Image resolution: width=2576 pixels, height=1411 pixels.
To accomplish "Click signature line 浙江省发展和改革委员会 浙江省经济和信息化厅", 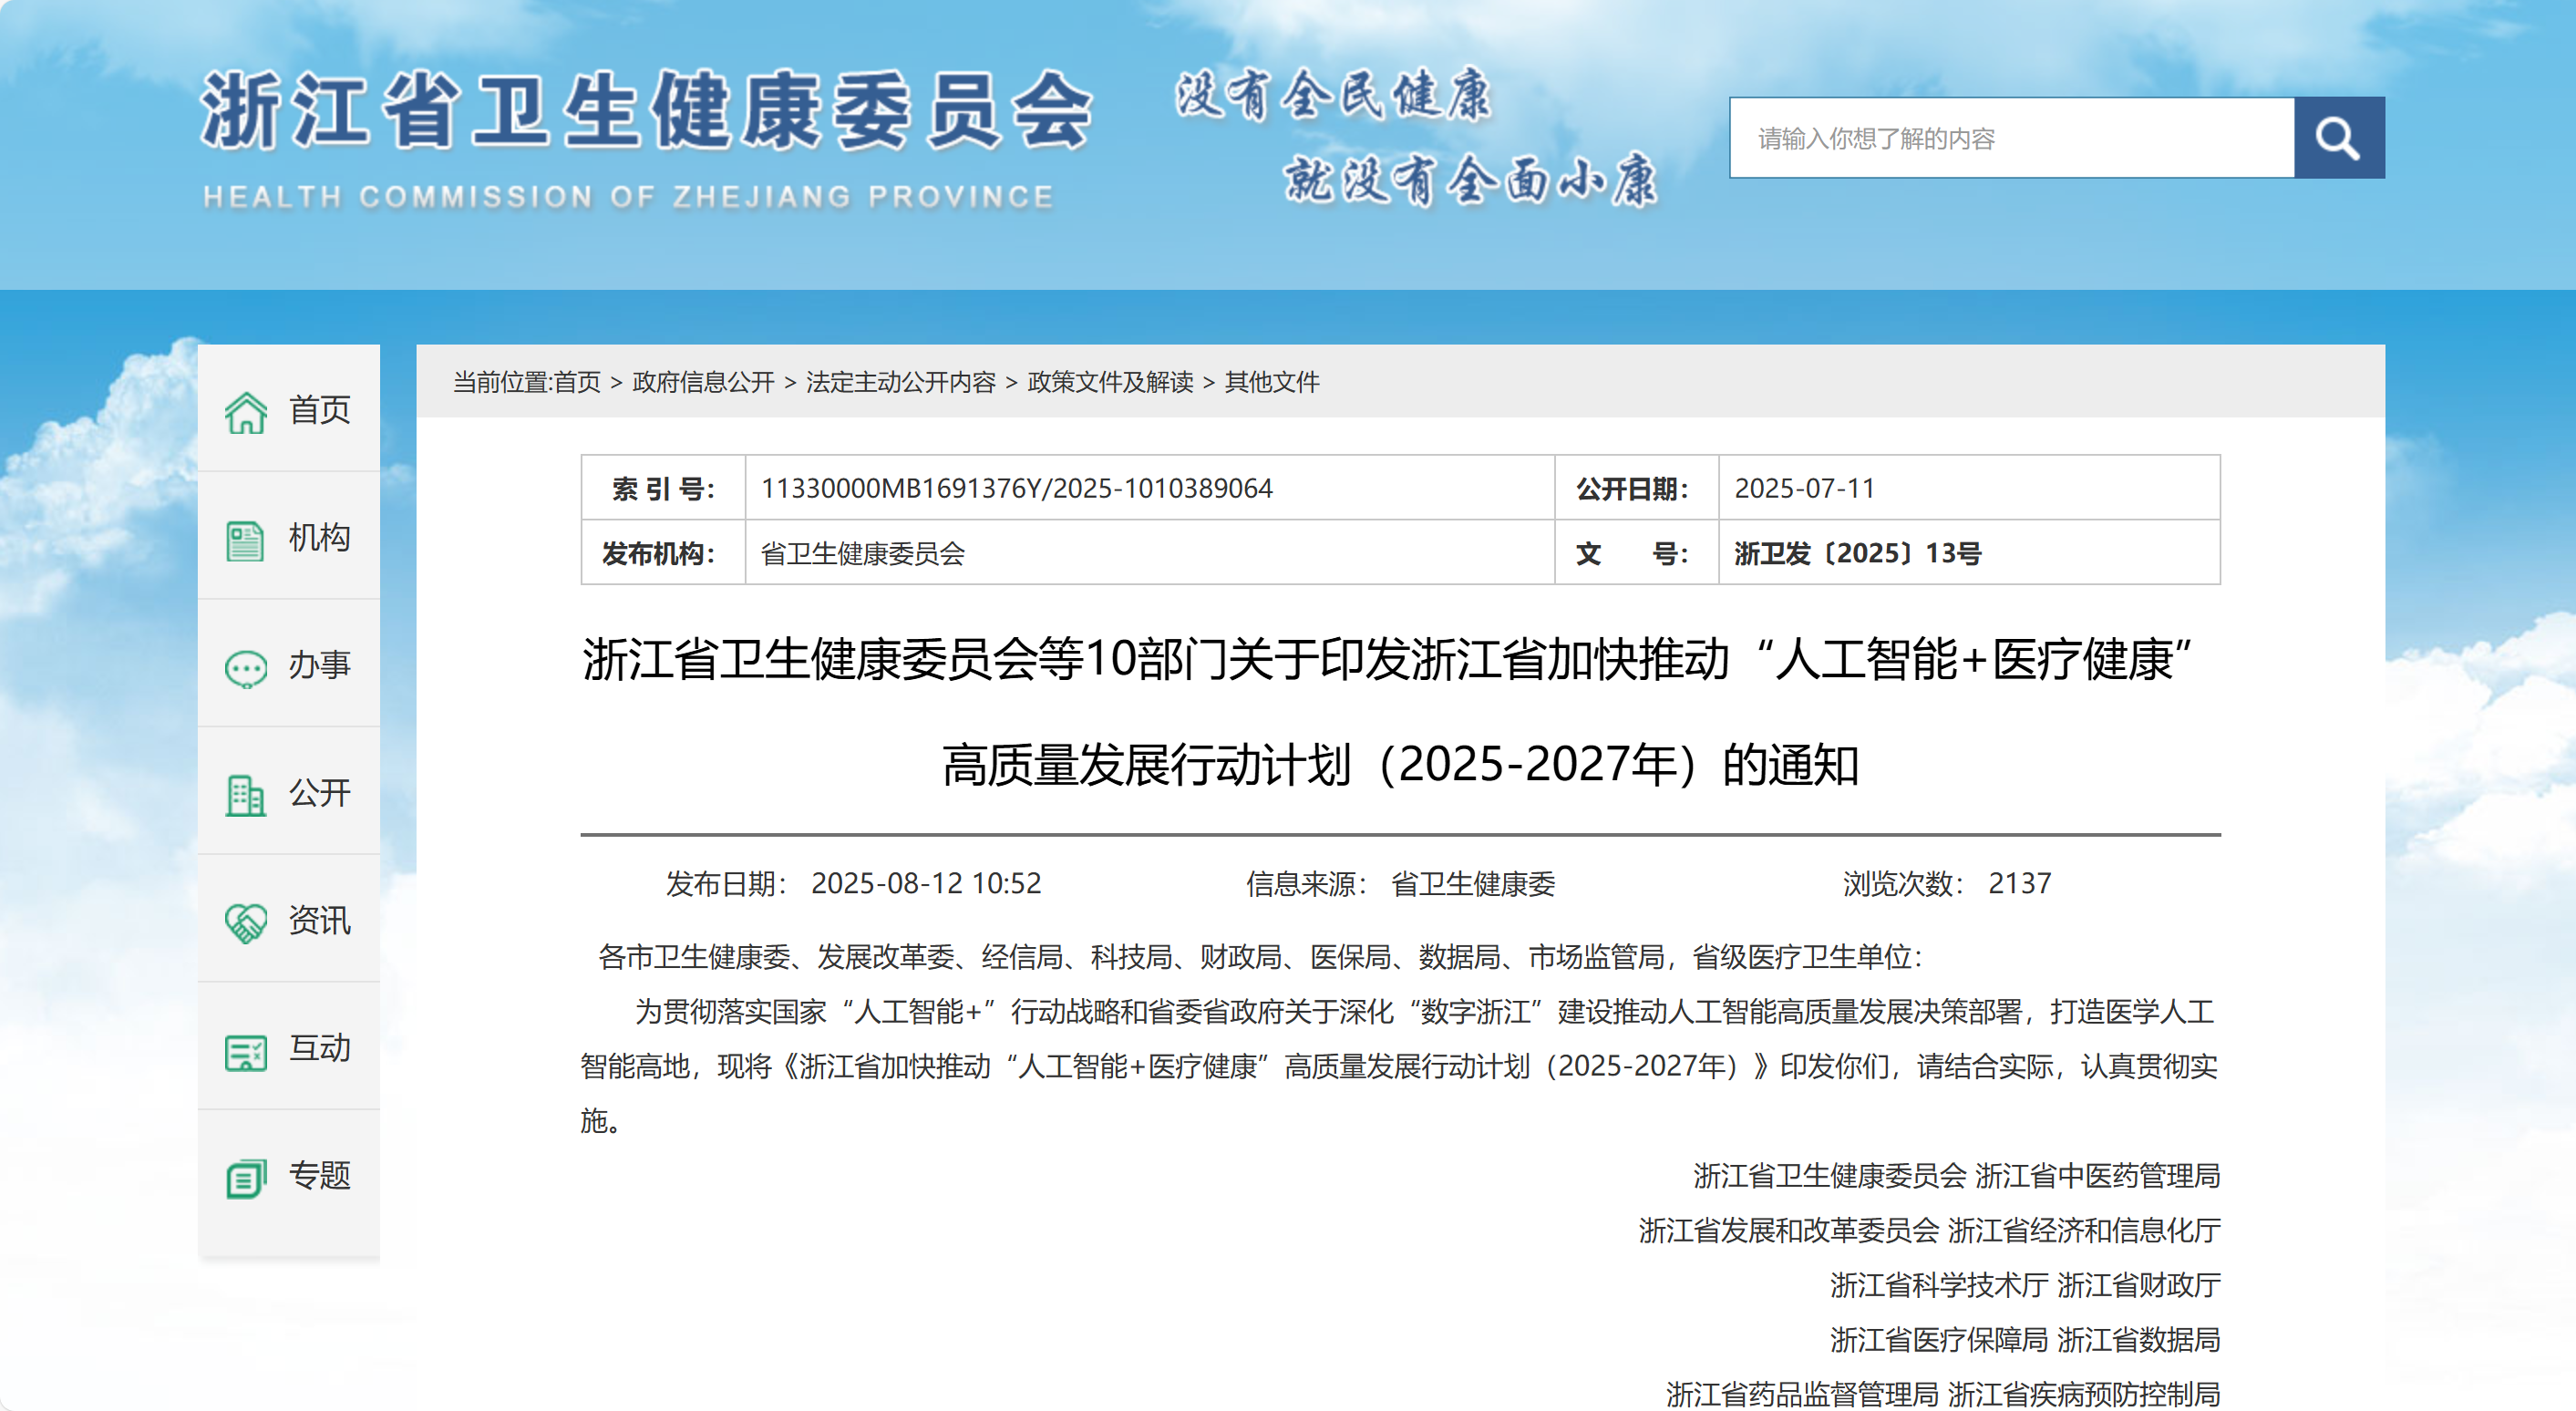I will [x=1930, y=1230].
